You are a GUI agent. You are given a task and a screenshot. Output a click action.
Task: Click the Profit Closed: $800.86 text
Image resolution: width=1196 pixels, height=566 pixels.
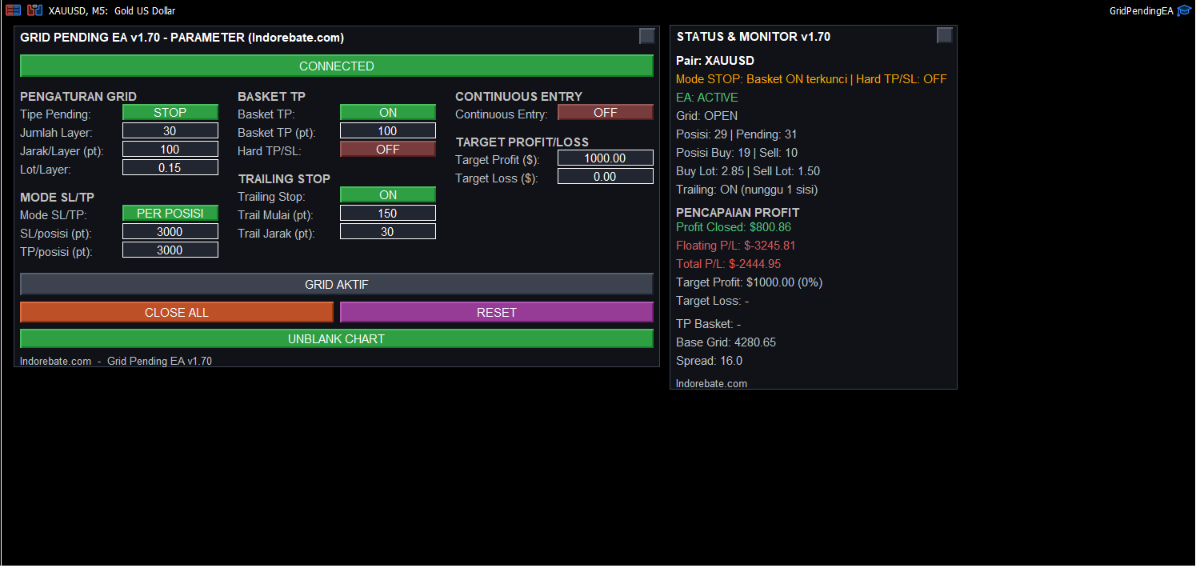pyautogui.click(x=733, y=227)
